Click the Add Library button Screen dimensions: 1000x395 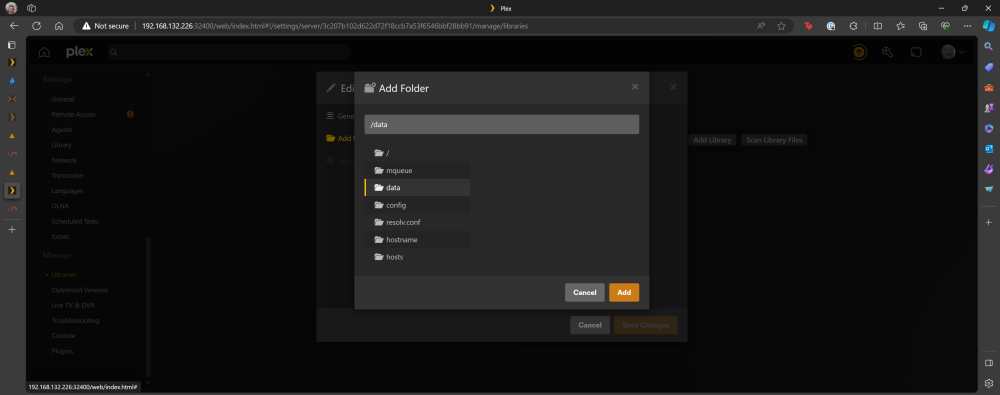[712, 140]
